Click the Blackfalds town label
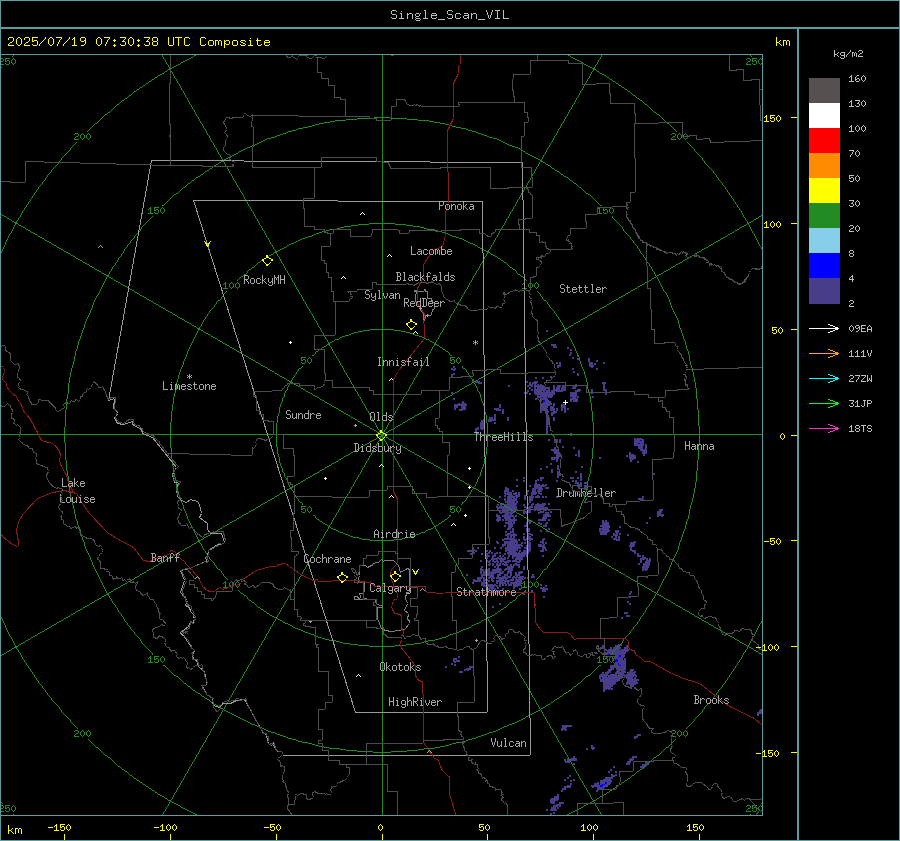900x841 pixels. [425, 277]
